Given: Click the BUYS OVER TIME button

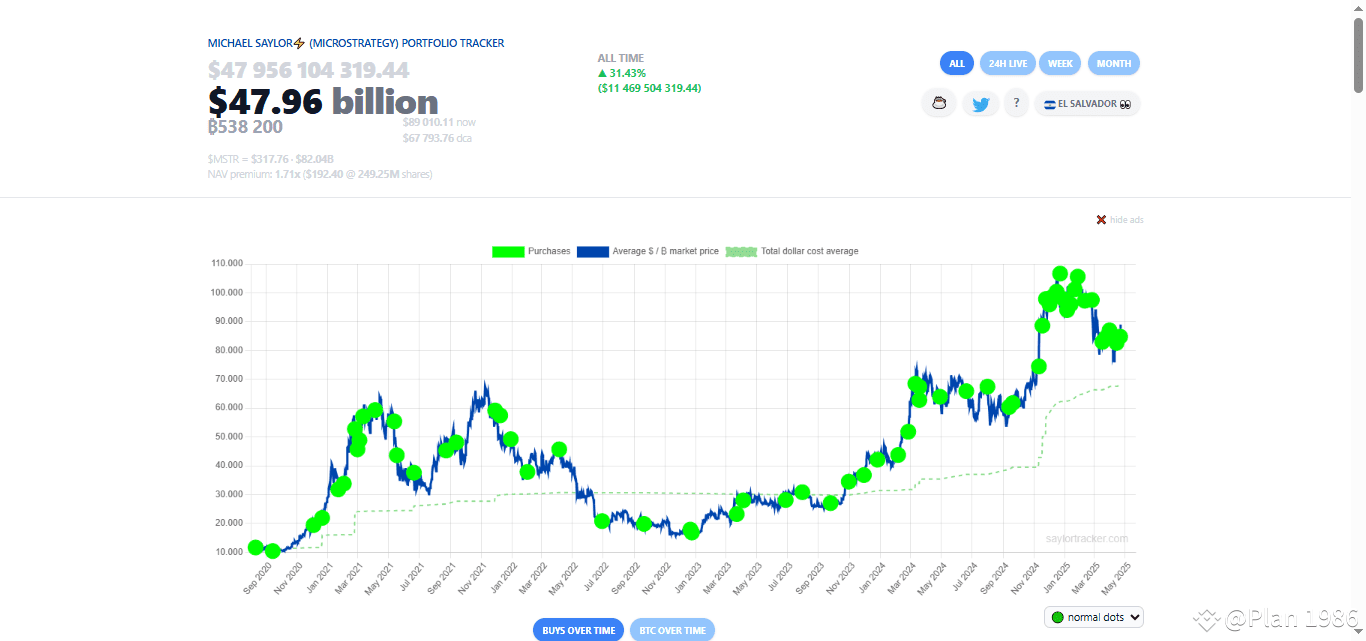Looking at the screenshot, I should [578, 629].
